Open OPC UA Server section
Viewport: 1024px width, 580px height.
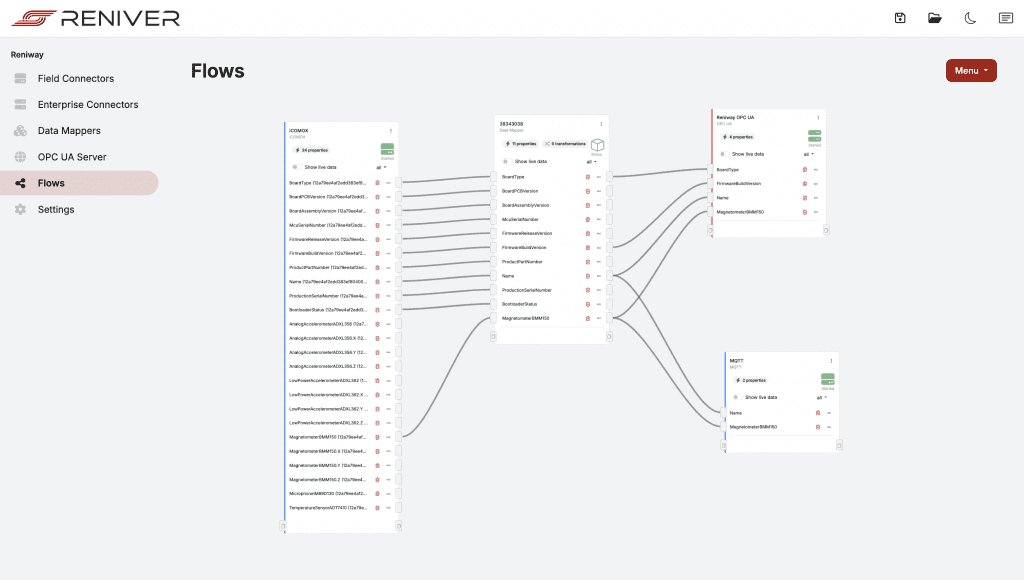72,157
